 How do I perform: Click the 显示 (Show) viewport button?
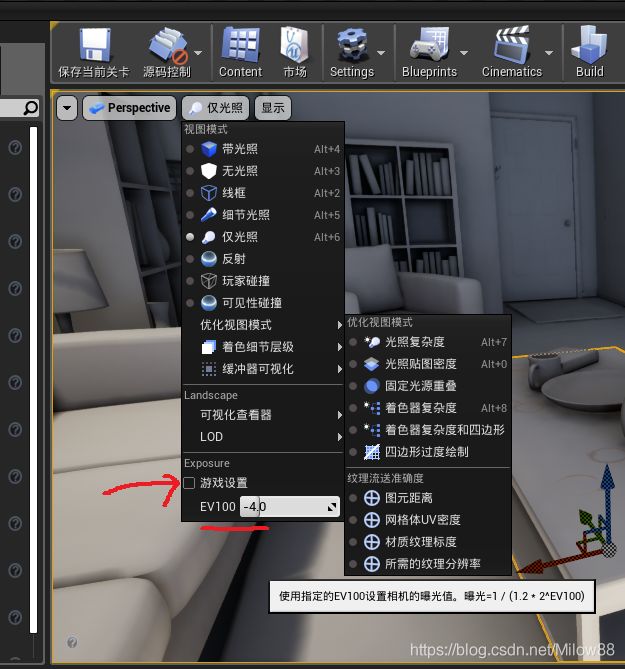273,108
